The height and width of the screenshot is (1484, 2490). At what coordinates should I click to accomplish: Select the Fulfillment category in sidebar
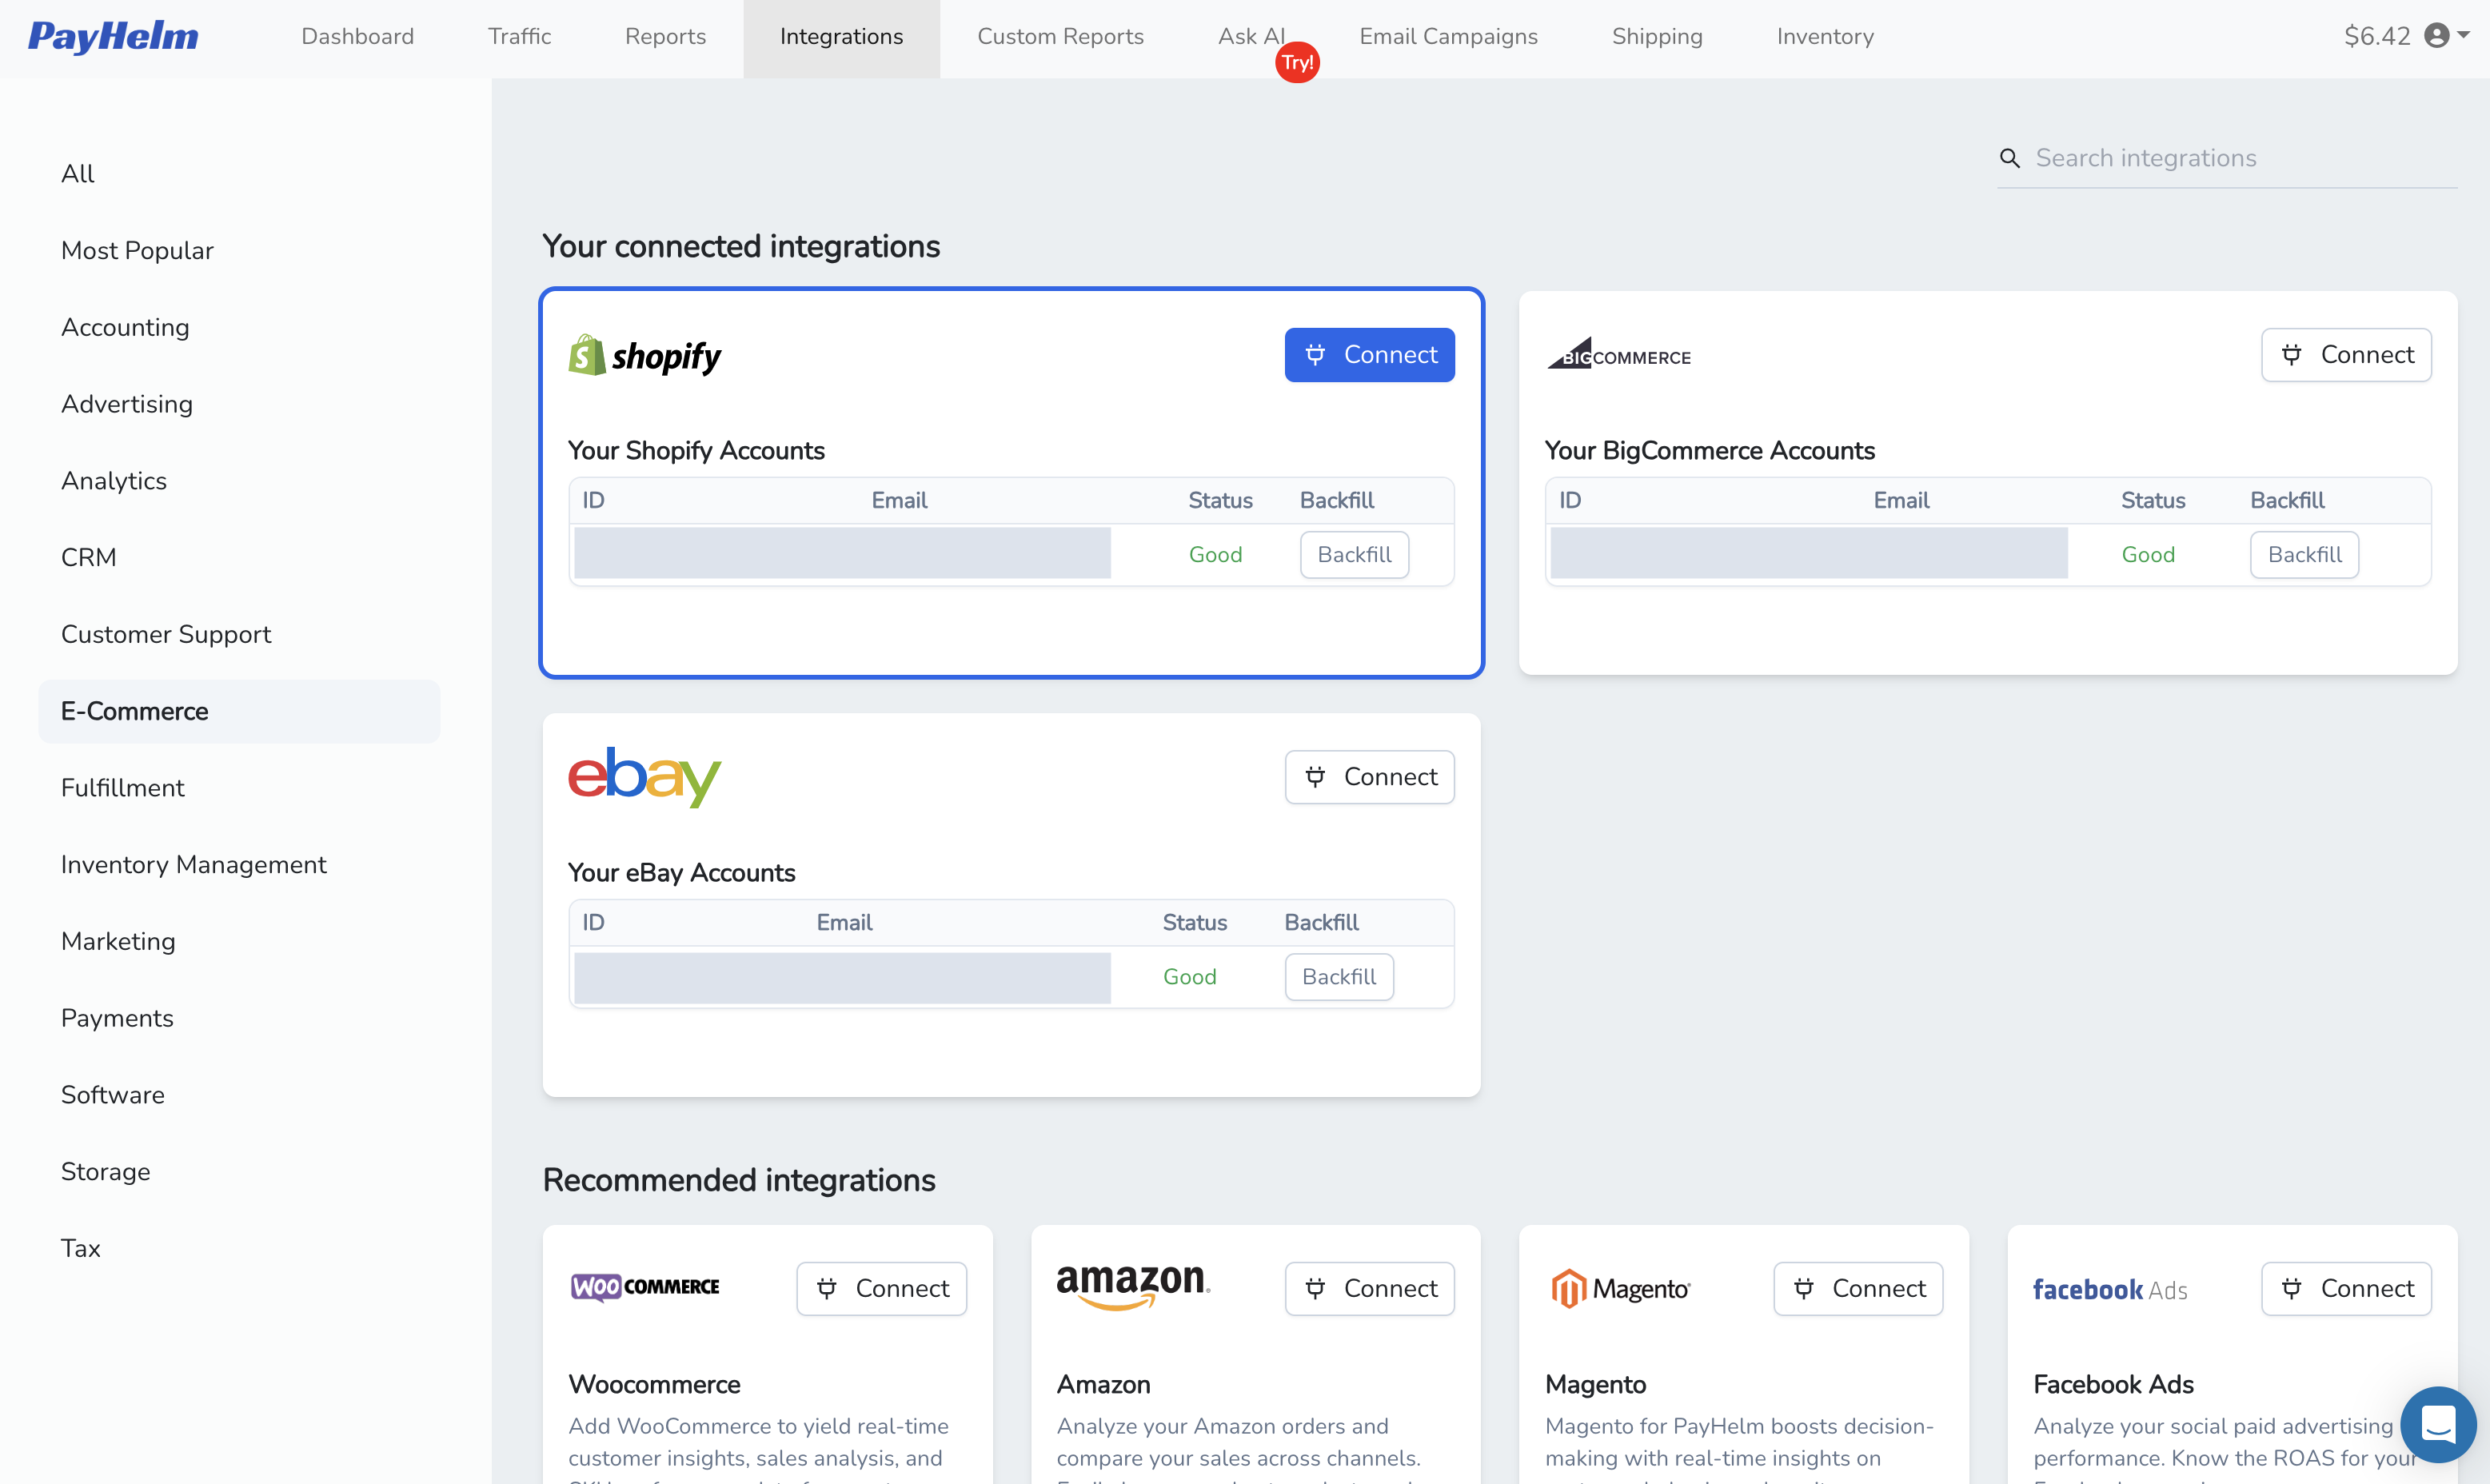coord(122,787)
